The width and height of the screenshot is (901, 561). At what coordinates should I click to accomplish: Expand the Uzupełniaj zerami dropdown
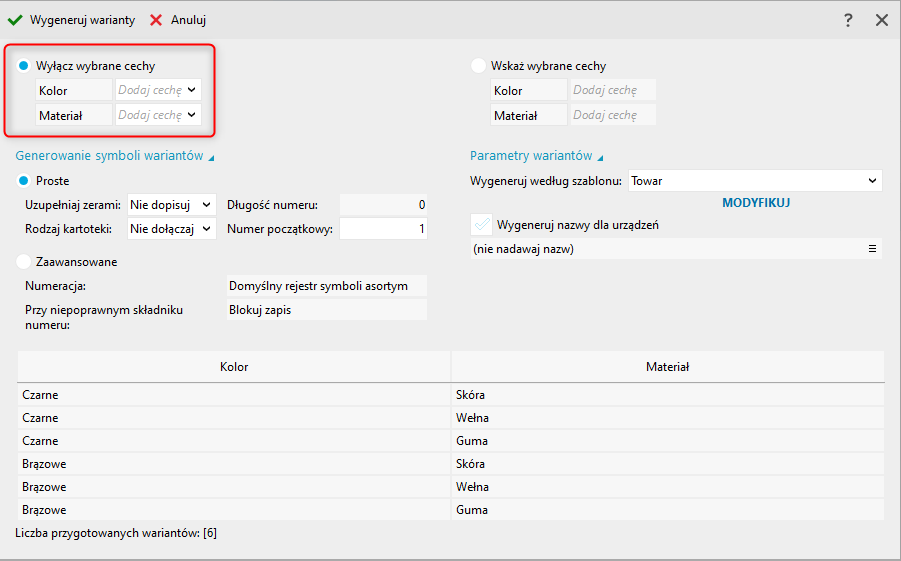[207, 205]
